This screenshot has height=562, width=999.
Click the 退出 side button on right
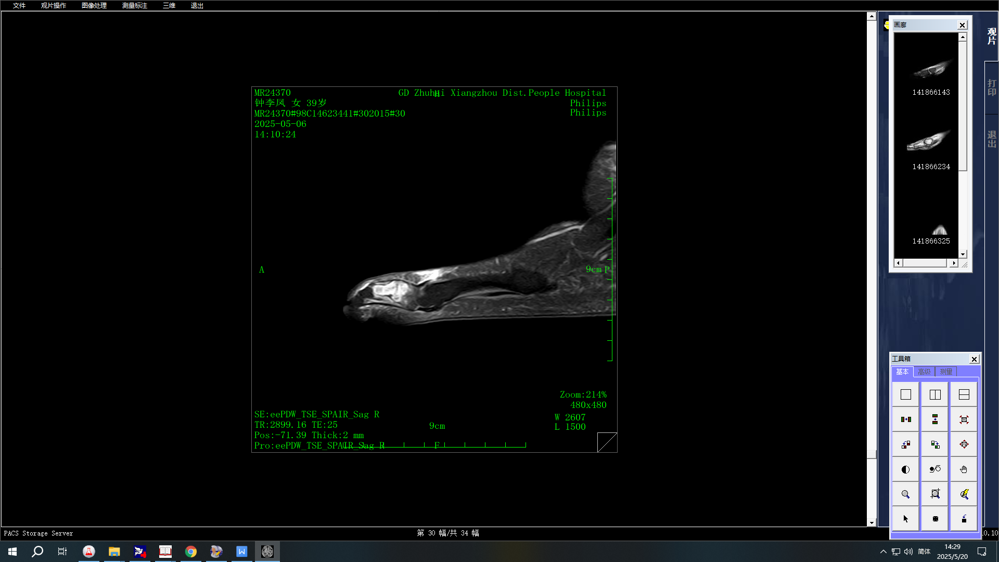pyautogui.click(x=991, y=138)
